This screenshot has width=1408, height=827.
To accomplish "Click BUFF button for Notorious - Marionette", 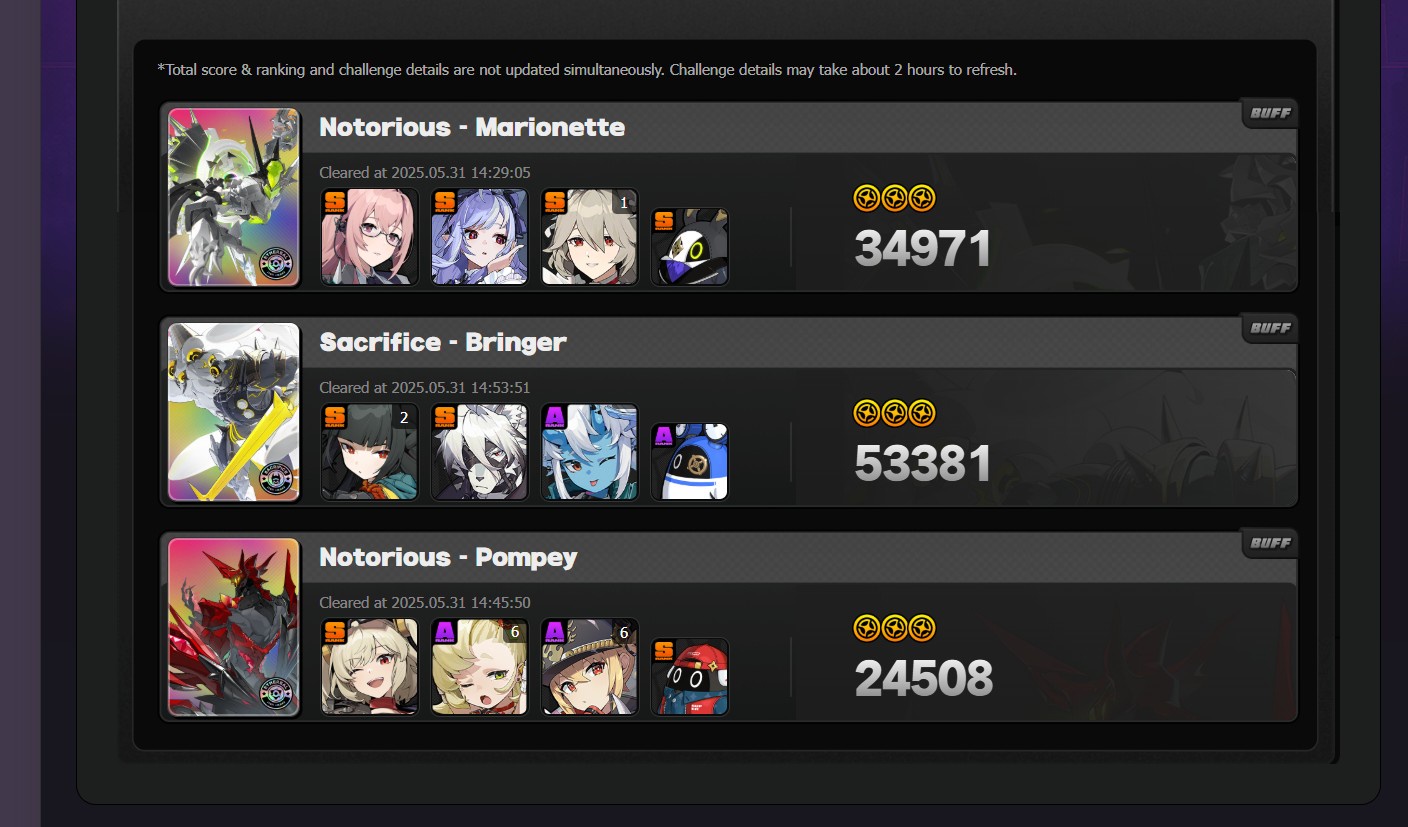I will point(1270,113).
